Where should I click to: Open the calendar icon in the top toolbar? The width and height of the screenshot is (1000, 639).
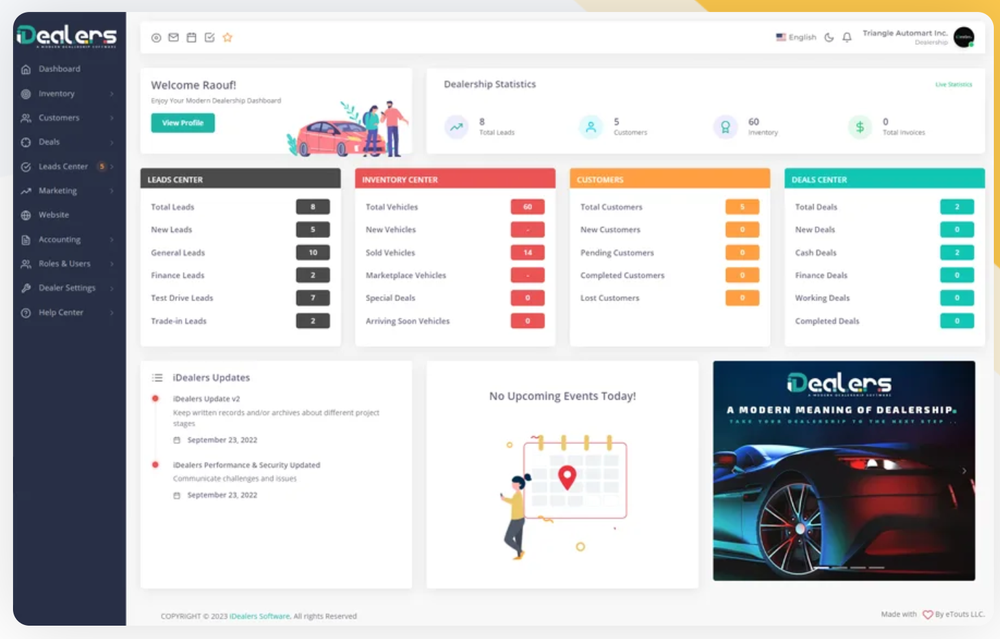(190, 37)
